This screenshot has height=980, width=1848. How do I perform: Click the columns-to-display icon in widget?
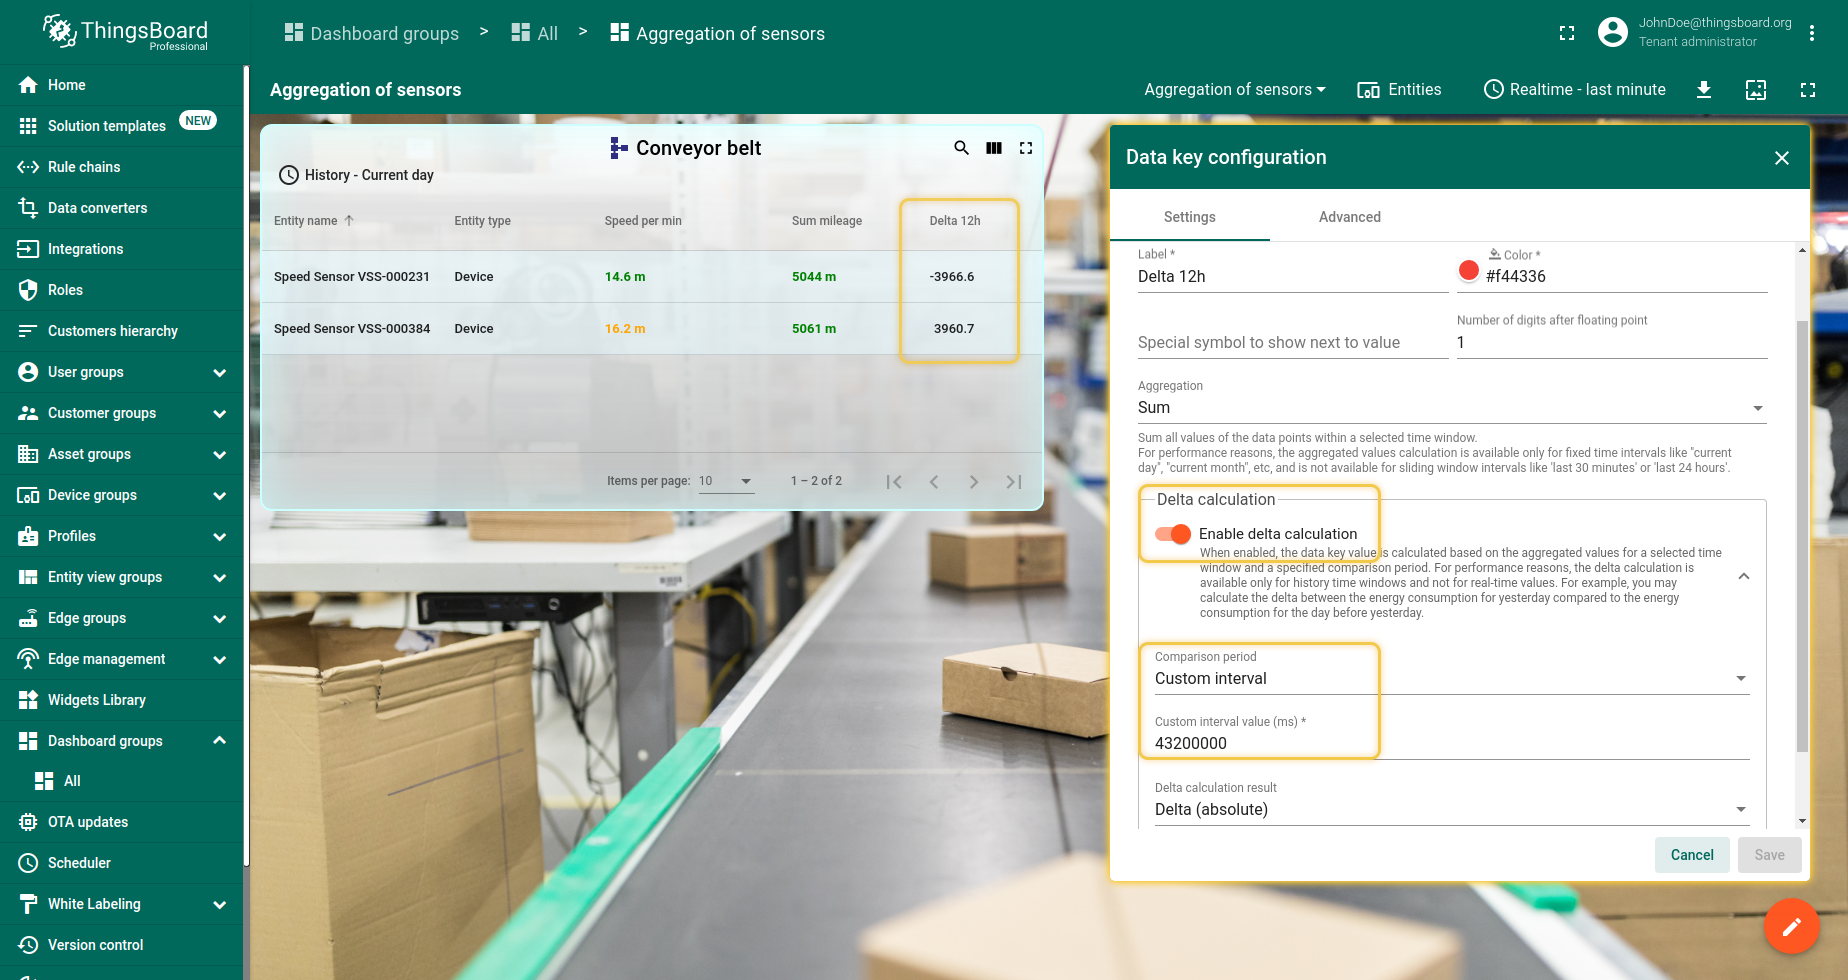pyautogui.click(x=994, y=148)
